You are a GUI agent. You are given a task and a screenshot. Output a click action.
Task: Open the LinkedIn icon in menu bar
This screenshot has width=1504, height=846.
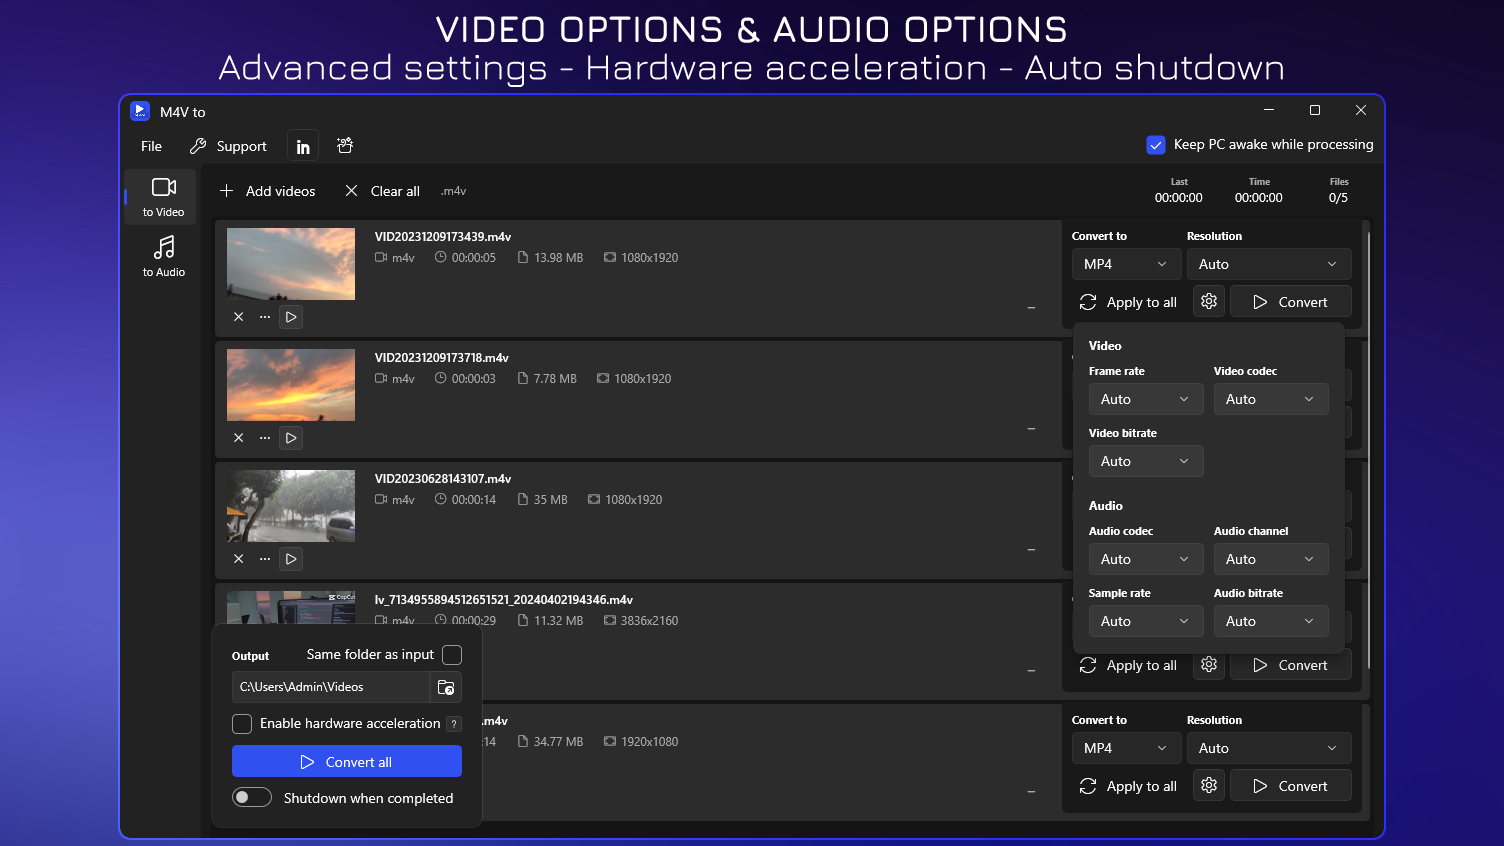[303, 146]
